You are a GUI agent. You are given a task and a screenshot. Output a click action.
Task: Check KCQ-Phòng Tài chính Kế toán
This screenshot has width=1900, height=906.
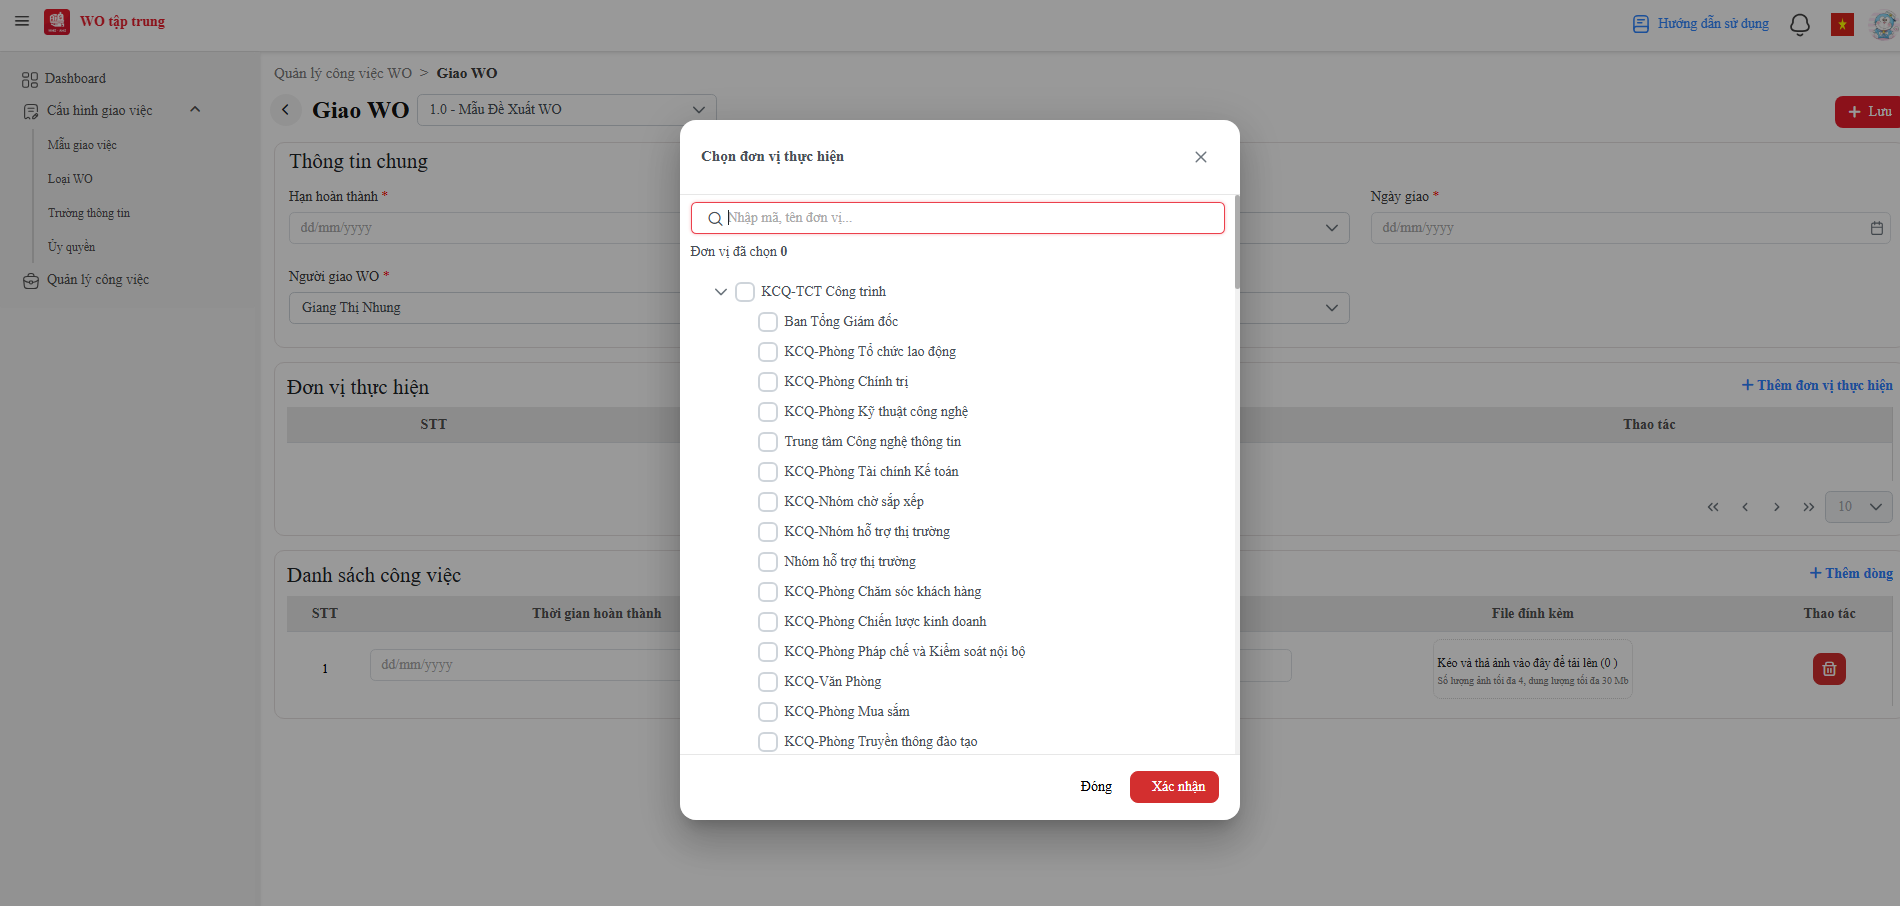coord(768,472)
